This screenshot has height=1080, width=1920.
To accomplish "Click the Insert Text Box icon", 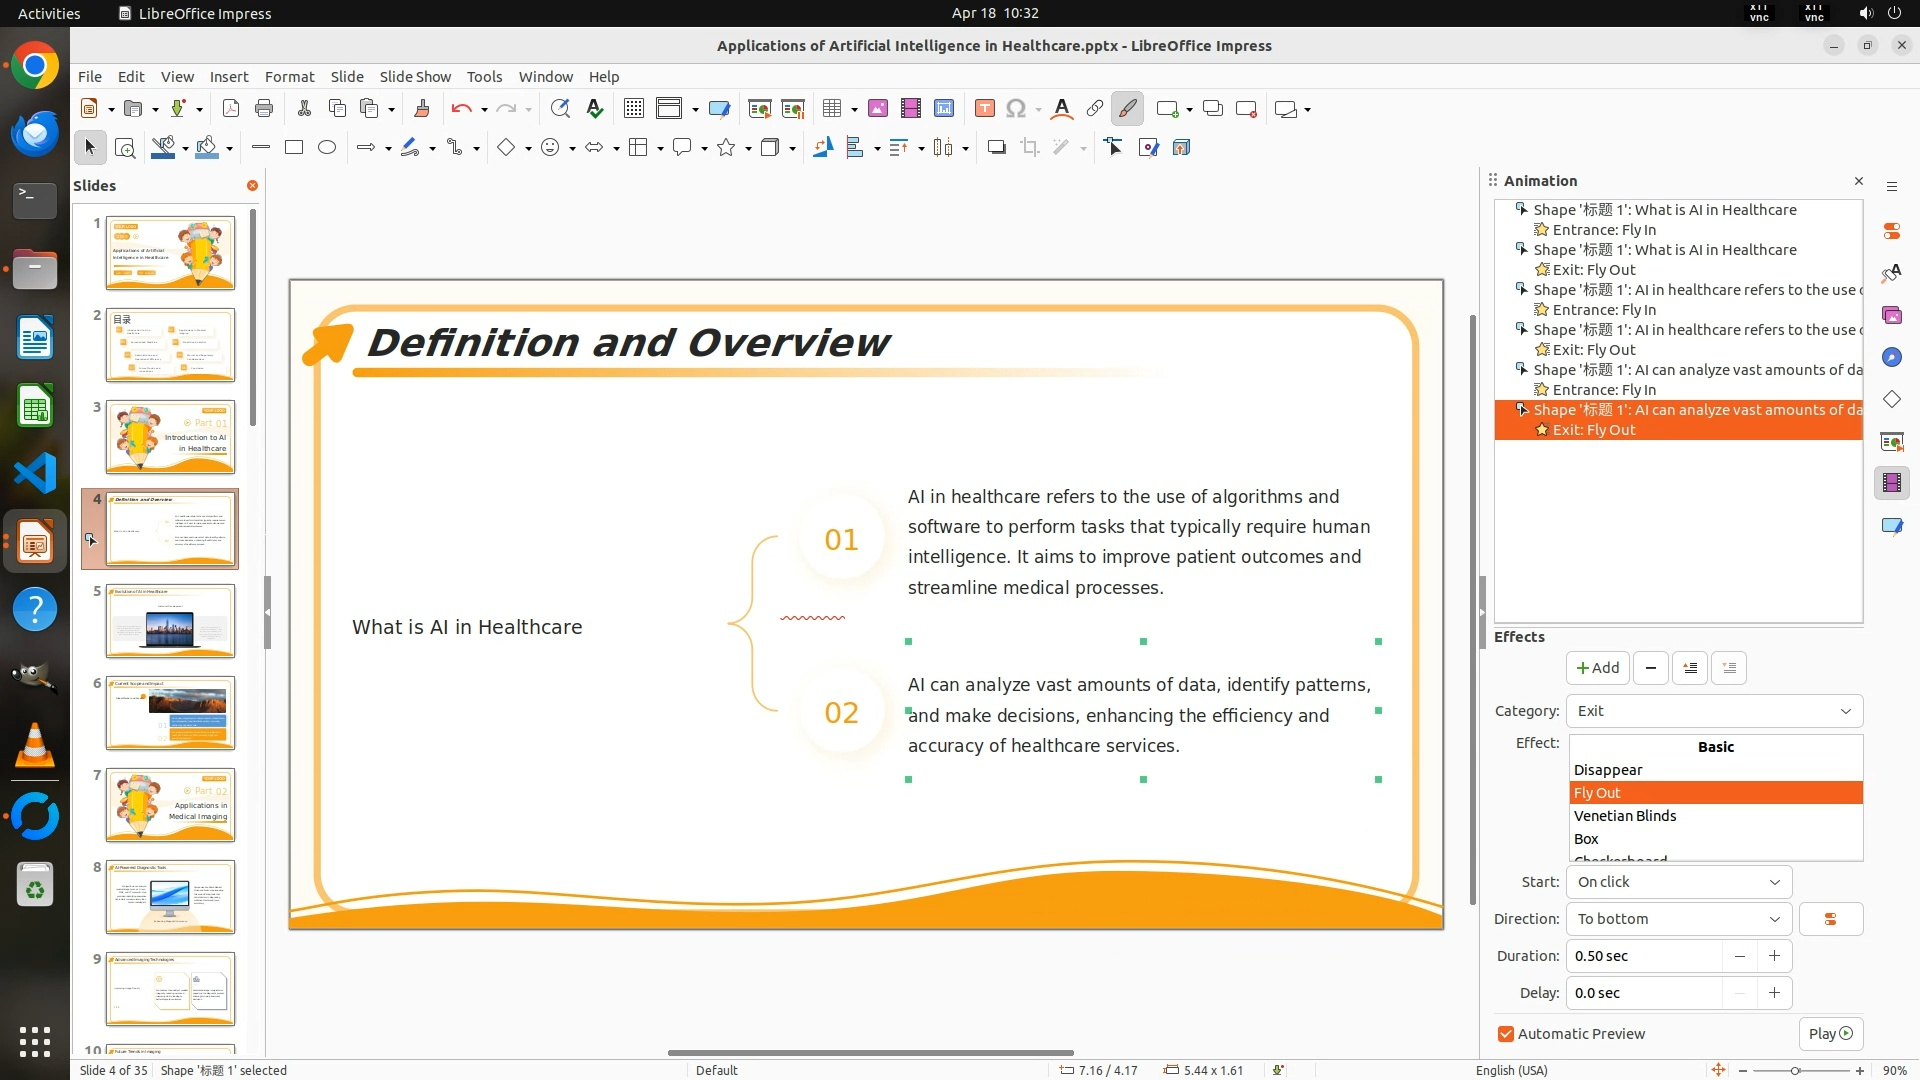I will coord(984,109).
